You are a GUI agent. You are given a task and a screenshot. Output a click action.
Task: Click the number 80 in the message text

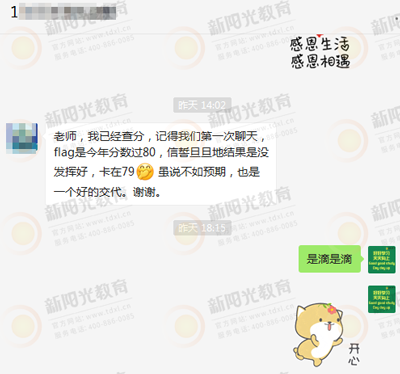pyautogui.click(x=149, y=152)
